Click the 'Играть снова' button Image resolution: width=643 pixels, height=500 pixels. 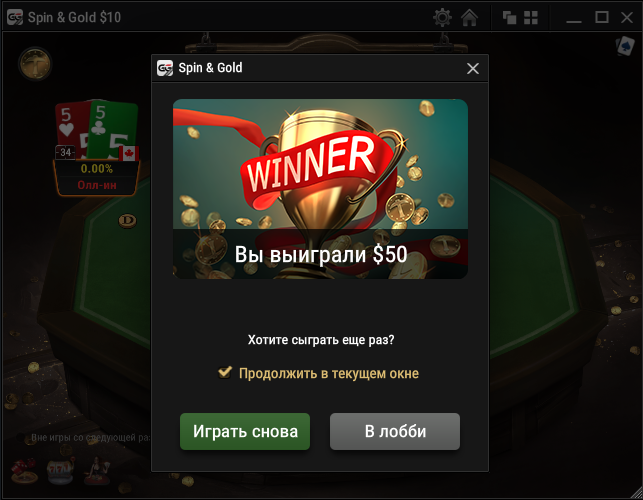pos(245,432)
